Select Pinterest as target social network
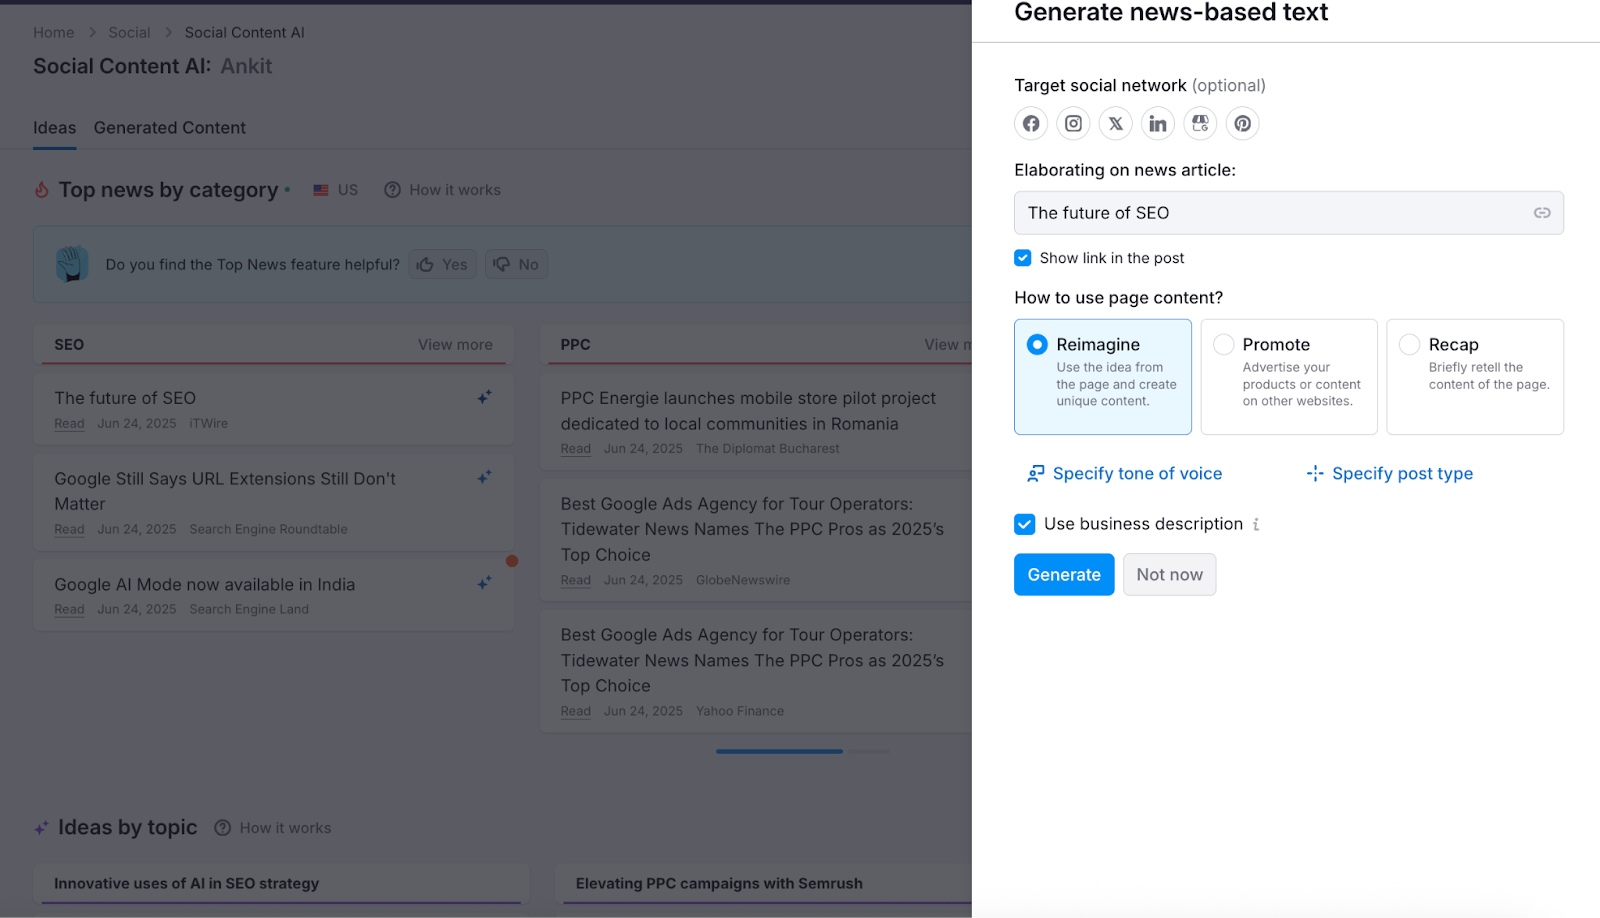This screenshot has height=918, width=1600. pos(1243,124)
